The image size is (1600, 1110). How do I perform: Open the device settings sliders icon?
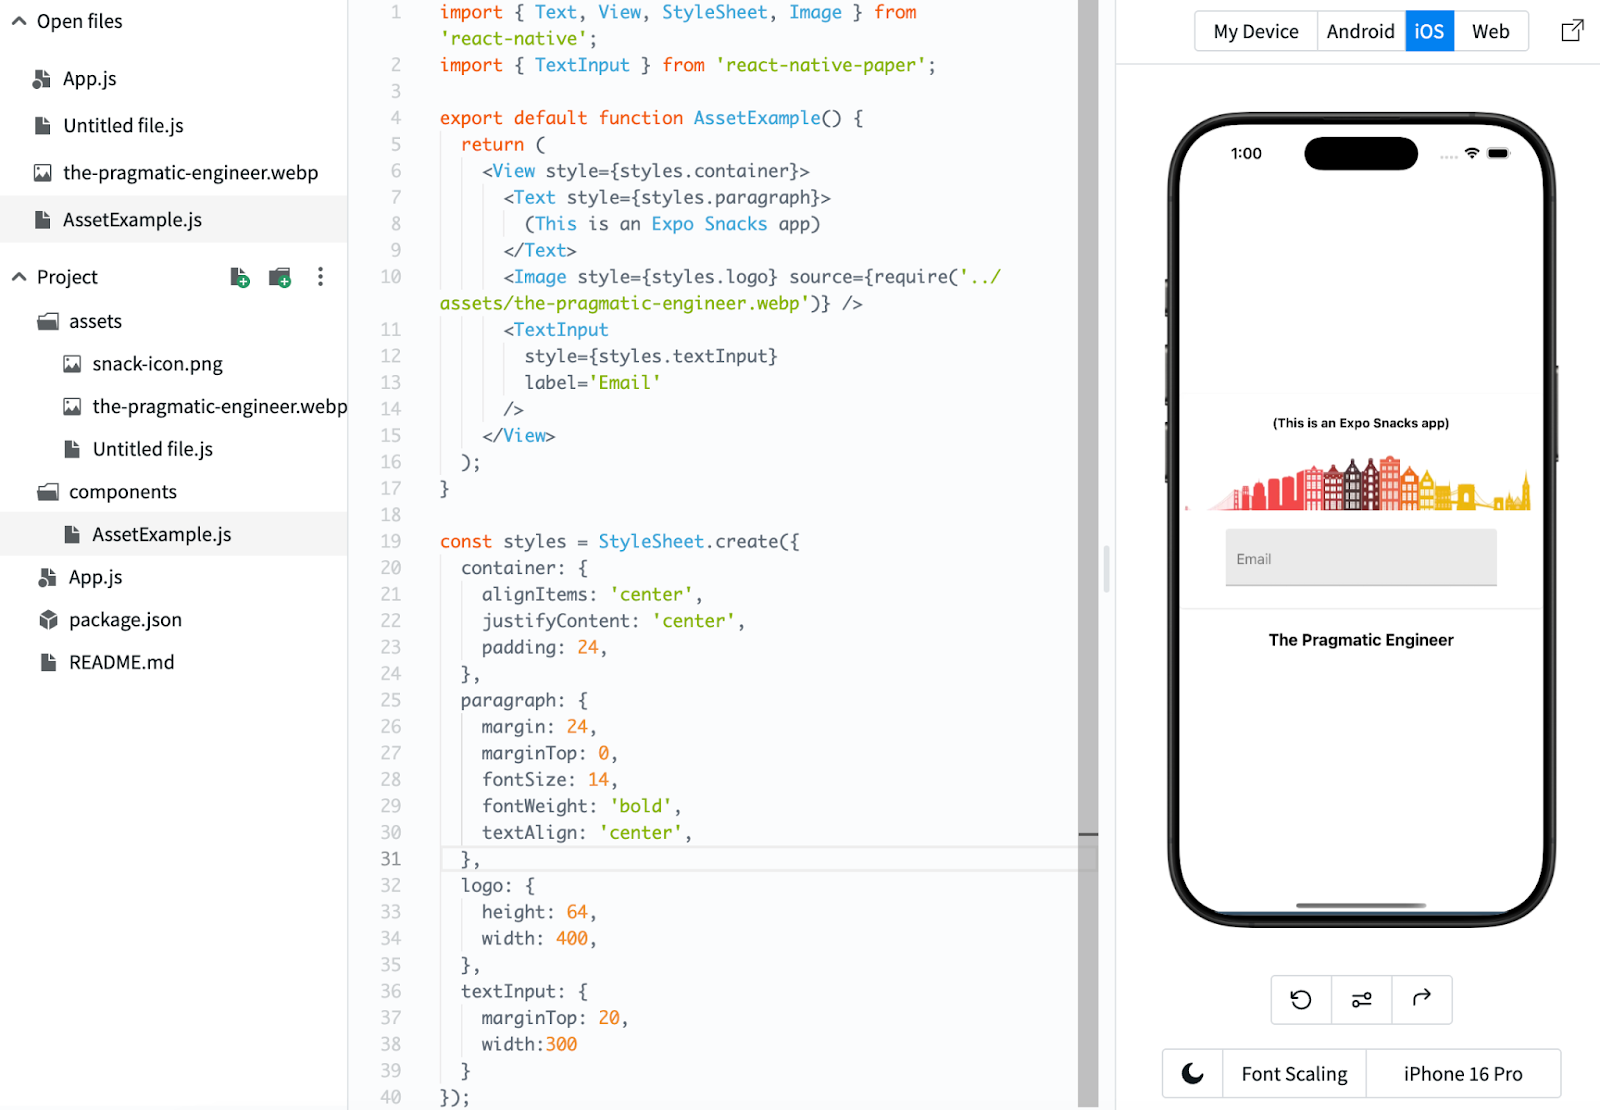1360,1000
